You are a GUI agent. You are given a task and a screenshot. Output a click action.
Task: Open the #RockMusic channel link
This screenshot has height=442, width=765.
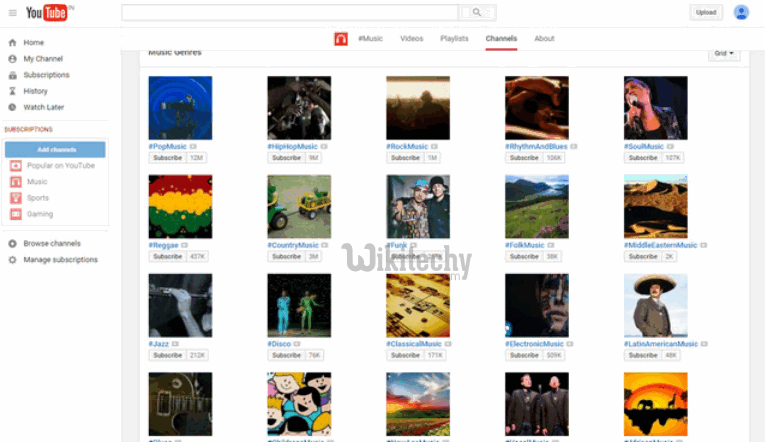coord(407,146)
